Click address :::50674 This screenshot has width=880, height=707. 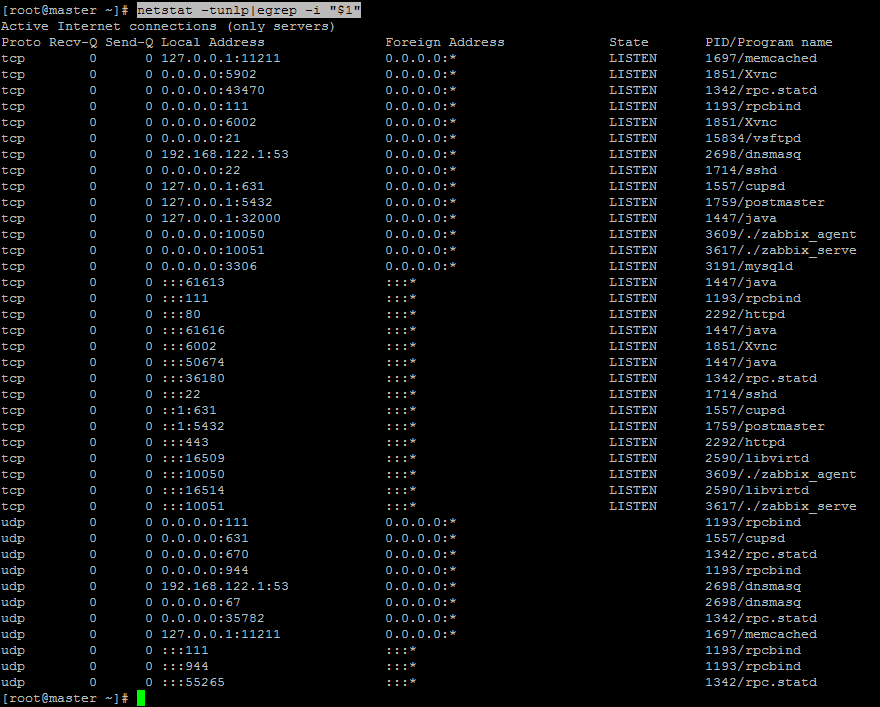pos(193,362)
